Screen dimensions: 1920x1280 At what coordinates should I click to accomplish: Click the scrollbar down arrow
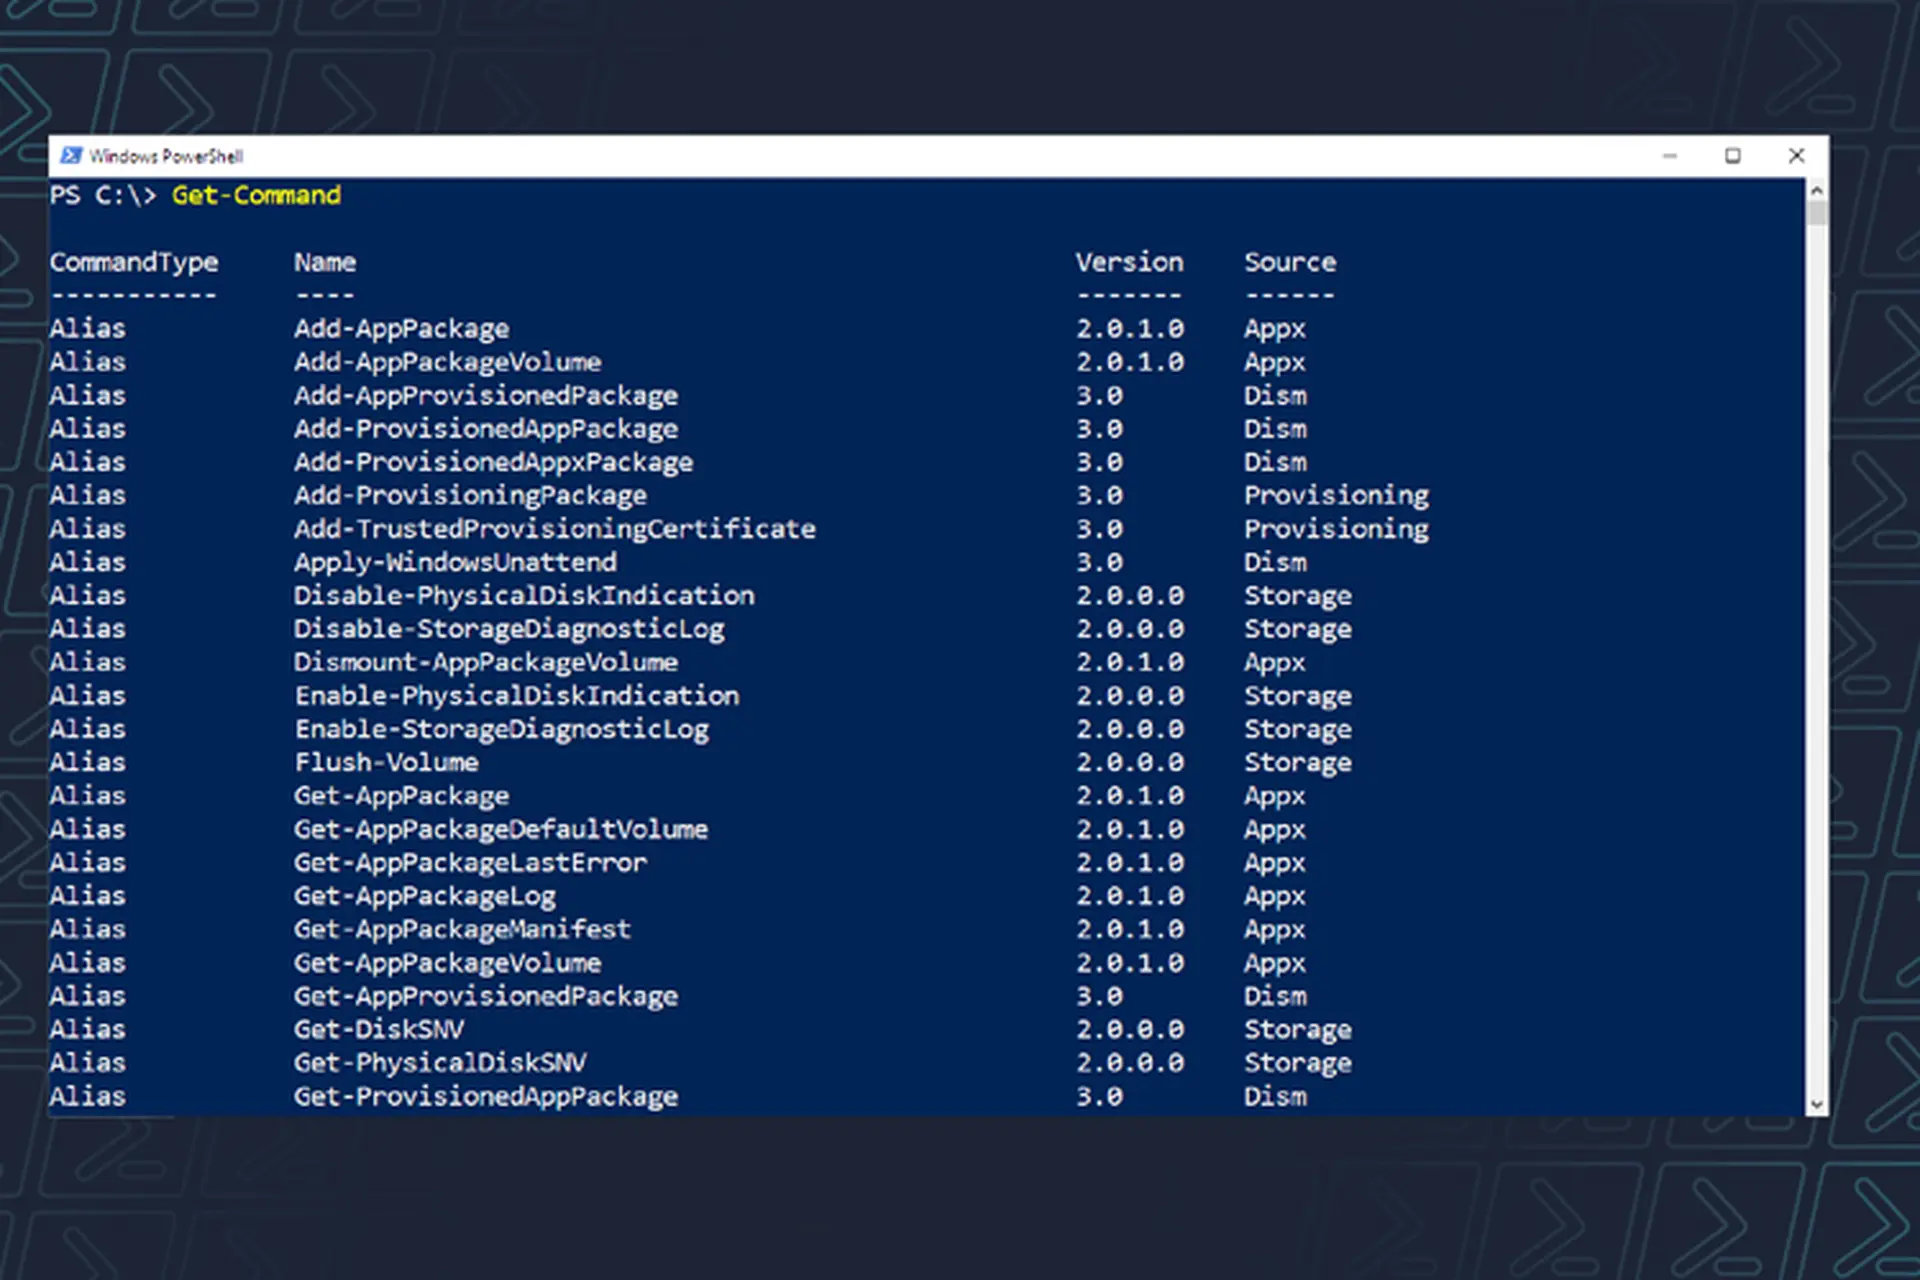tap(1817, 1105)
